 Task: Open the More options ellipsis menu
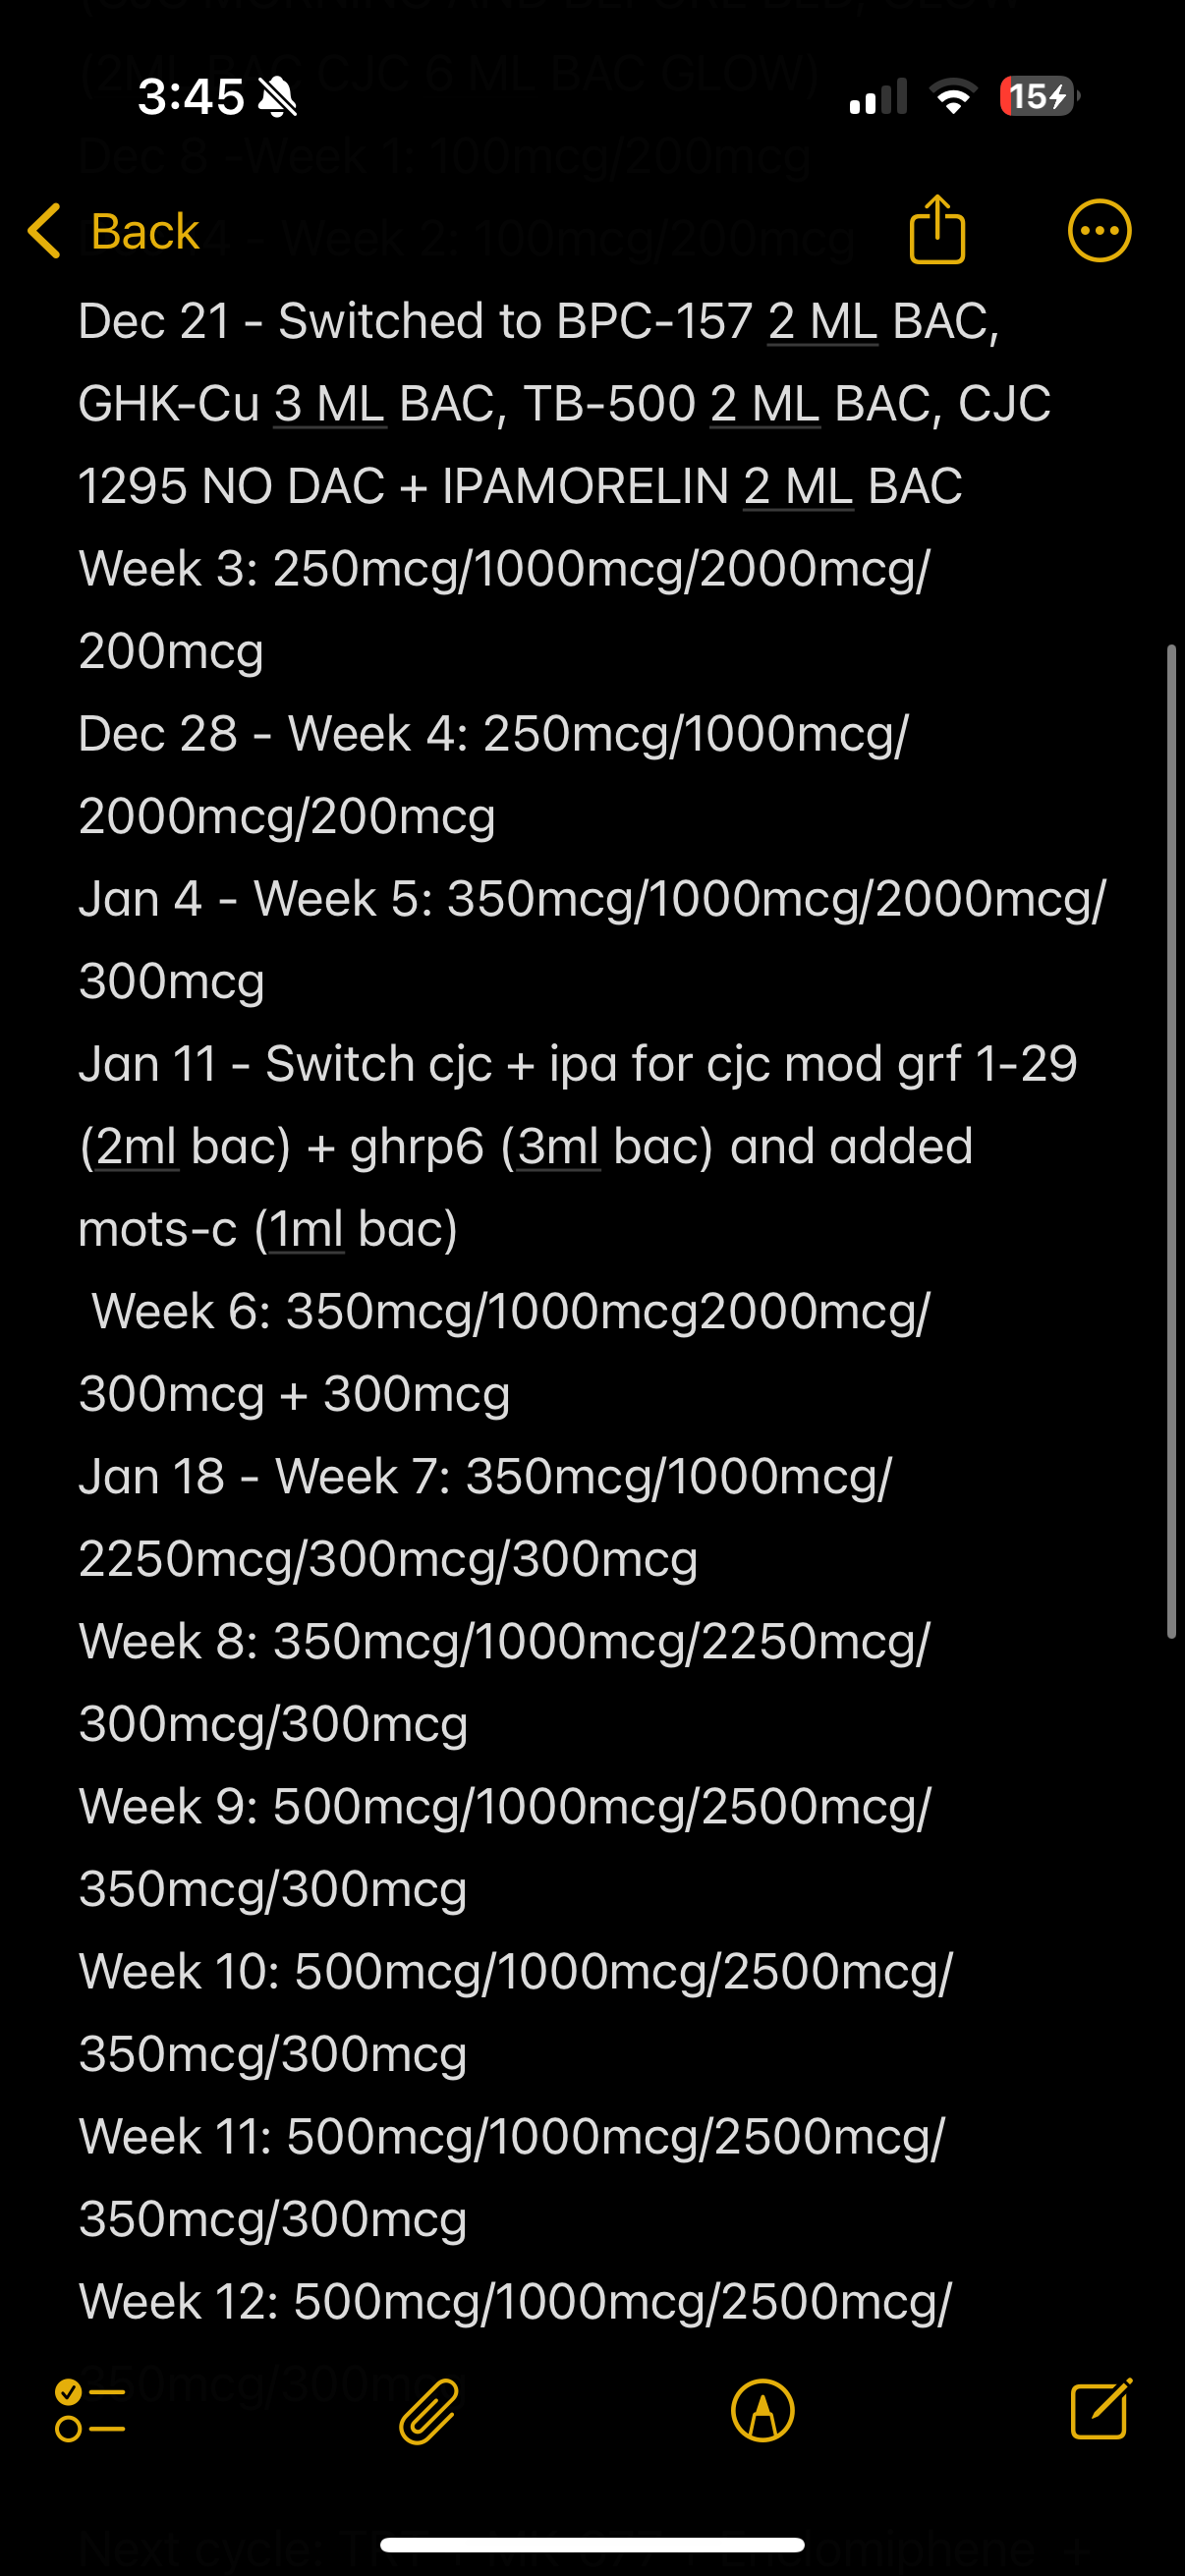(x=1099, y=231)
